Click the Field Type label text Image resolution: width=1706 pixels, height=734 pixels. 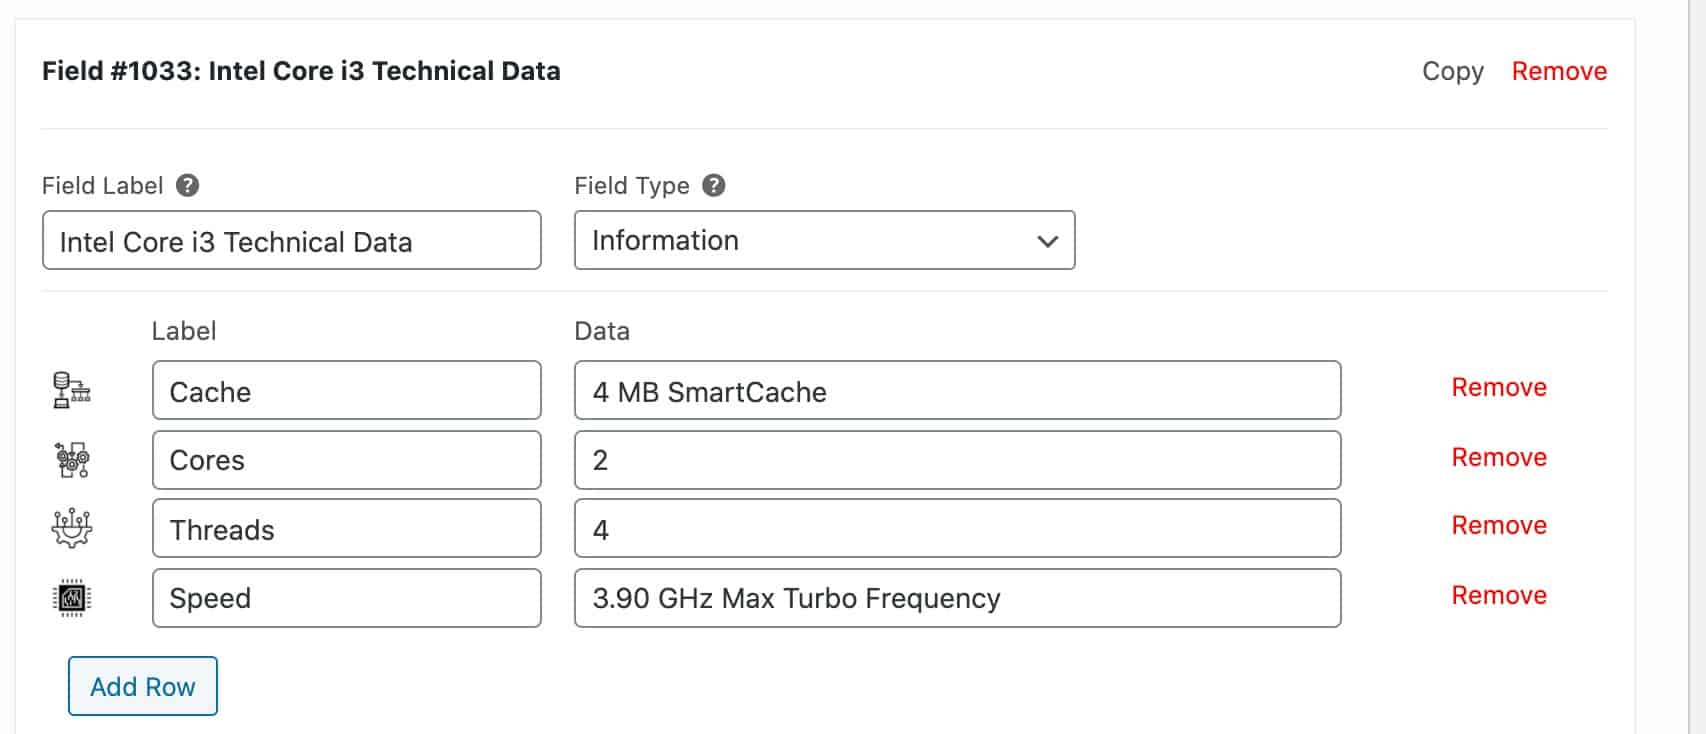[x=632, y=185]
